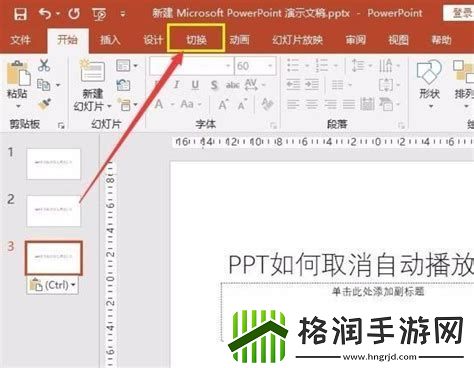Click the font color A button
The image size is (474, 368).
pyautogui.click(x=159, y=105)
